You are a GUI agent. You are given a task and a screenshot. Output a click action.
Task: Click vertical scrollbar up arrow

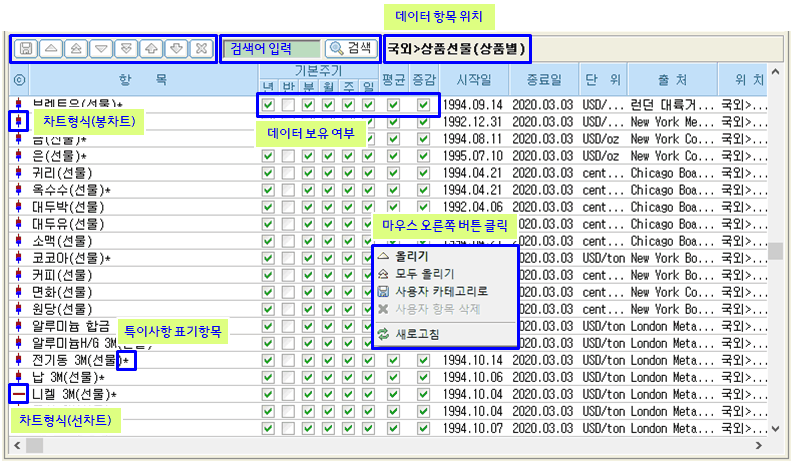point(776,72)
